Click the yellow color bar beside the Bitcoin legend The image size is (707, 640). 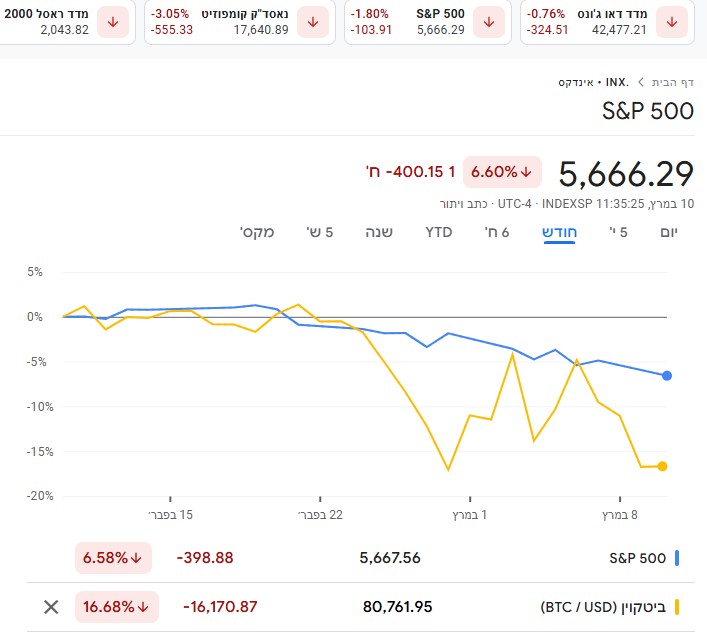tap(677, 606)
